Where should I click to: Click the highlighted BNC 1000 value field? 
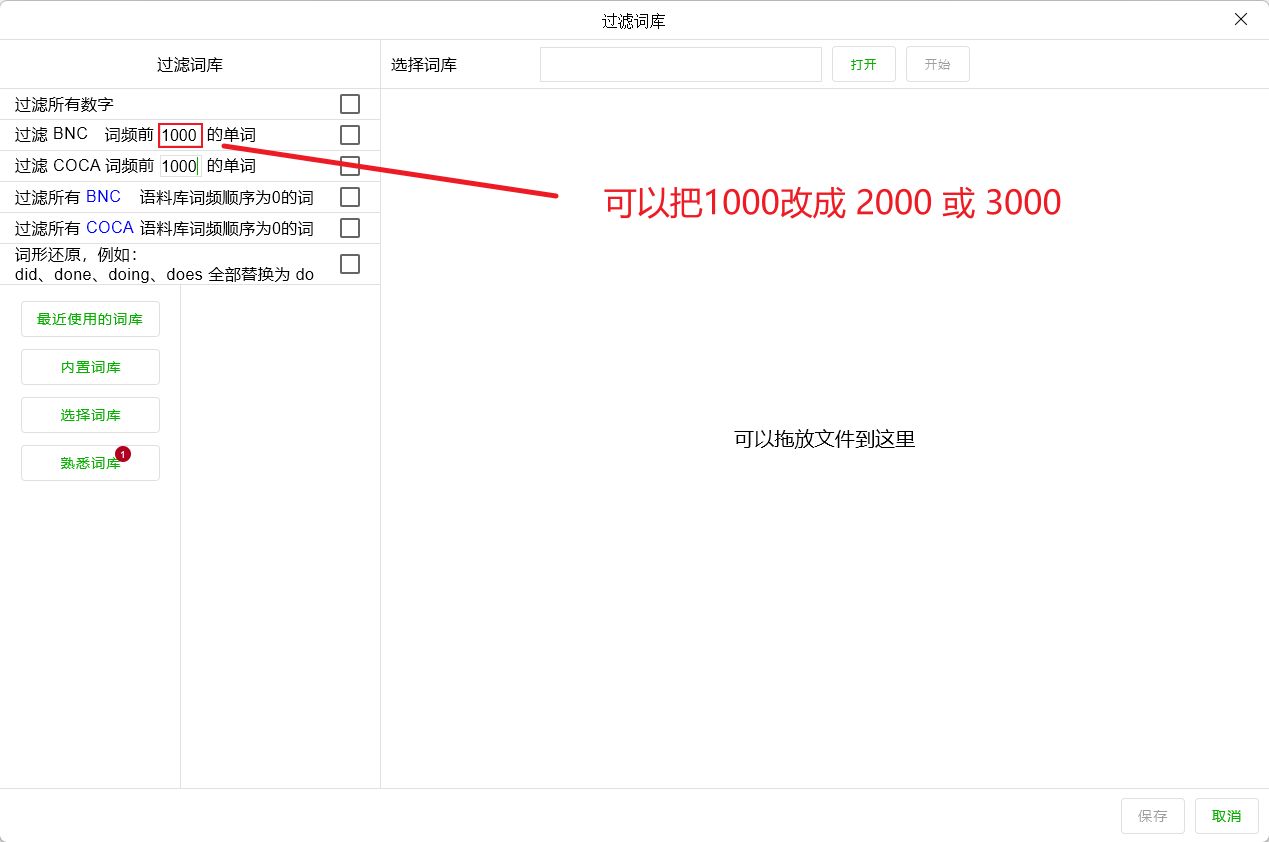pos(179,135)
